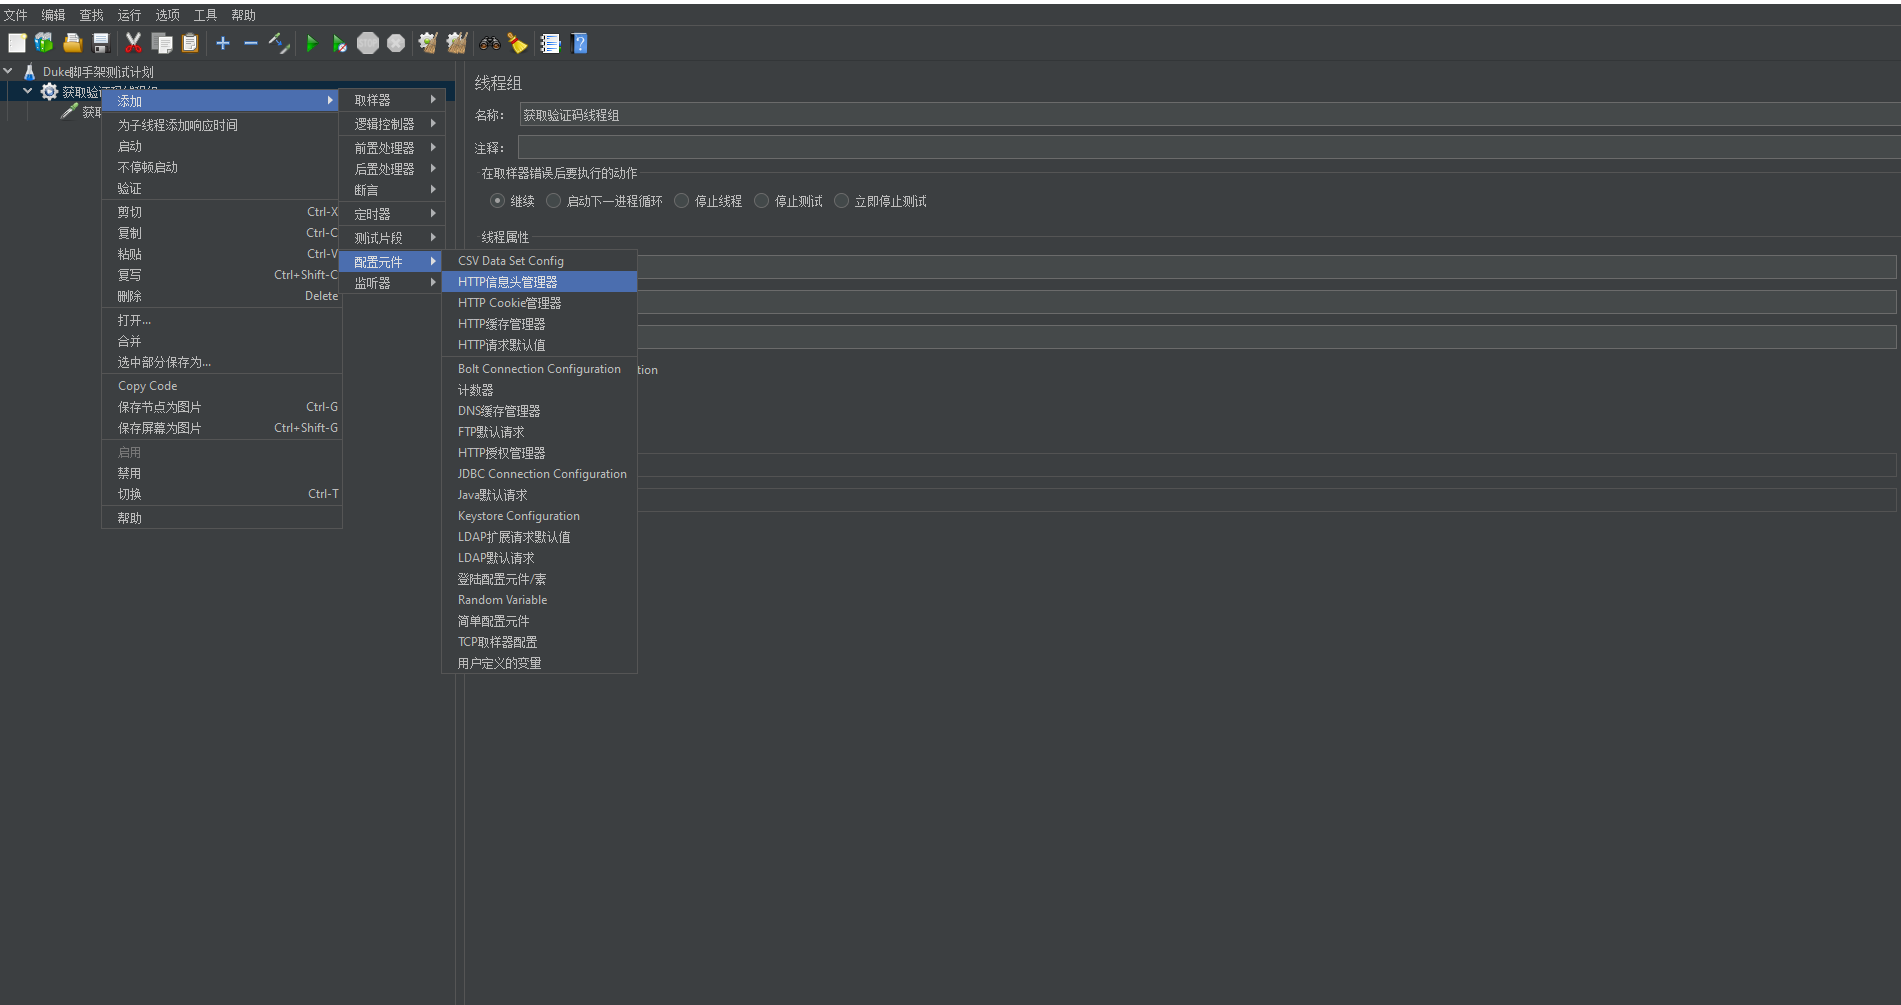Collapse the Duke脚手架测试计划 tree node

(9, 71)
